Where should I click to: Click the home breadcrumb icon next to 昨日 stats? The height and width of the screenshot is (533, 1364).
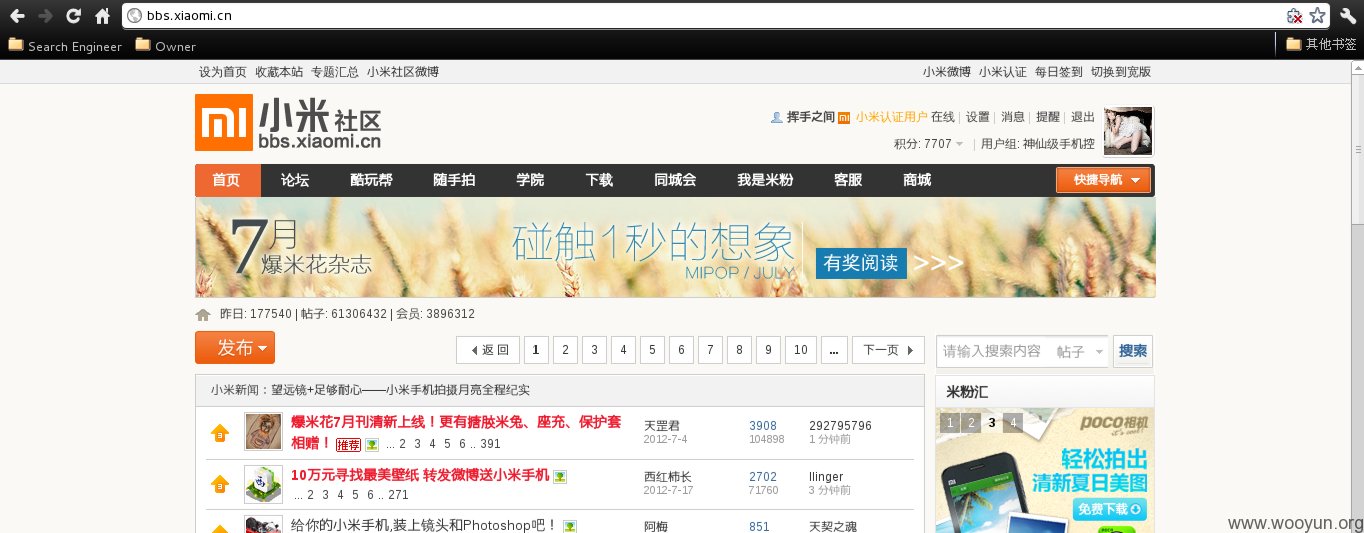click(203, 314)
